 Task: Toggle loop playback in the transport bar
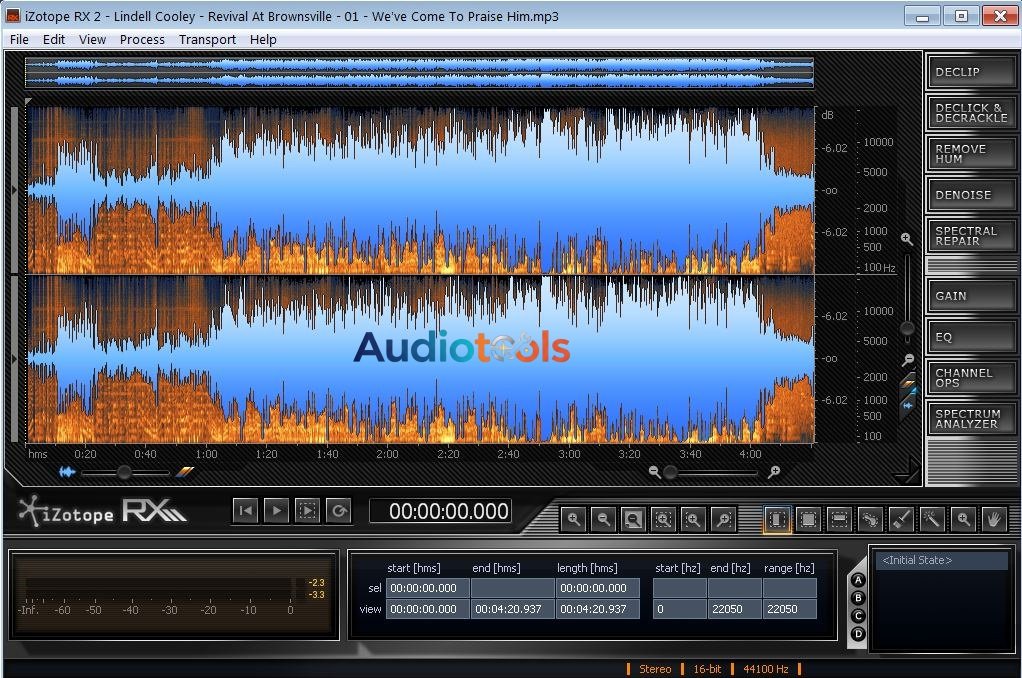[x=338, y=511]
